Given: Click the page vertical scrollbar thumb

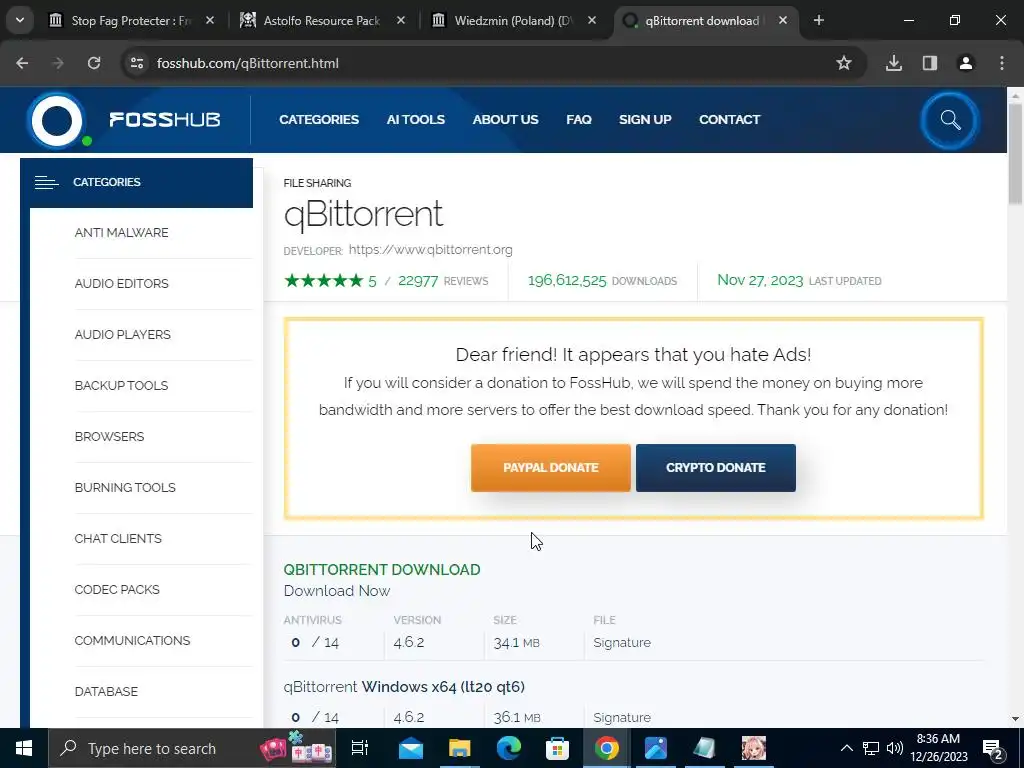Looking at the screenshot, I should pyautogui.click(x=1015, y=153).
